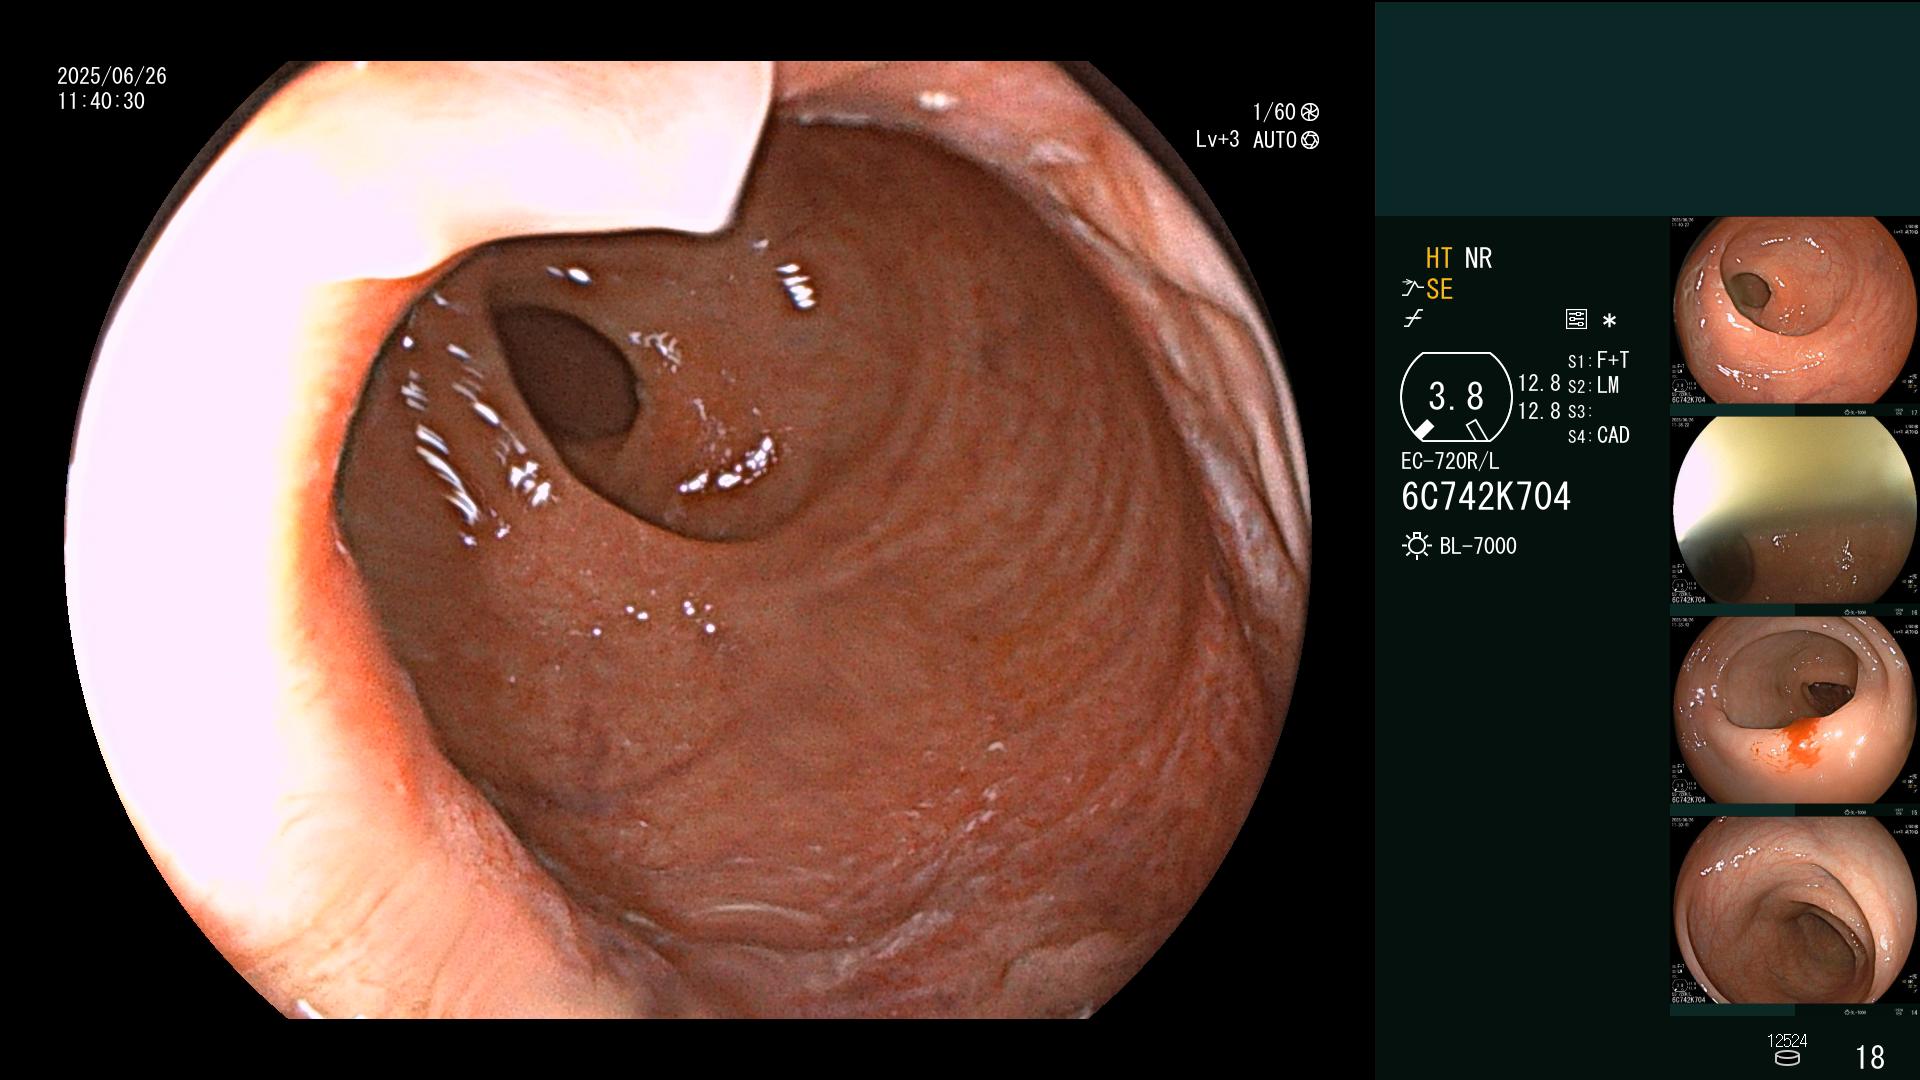The width and height of the screenshot is (1920, 1080).
Task: Click the storage disk icon under 12524
Action: (x=1786, y=1058)
